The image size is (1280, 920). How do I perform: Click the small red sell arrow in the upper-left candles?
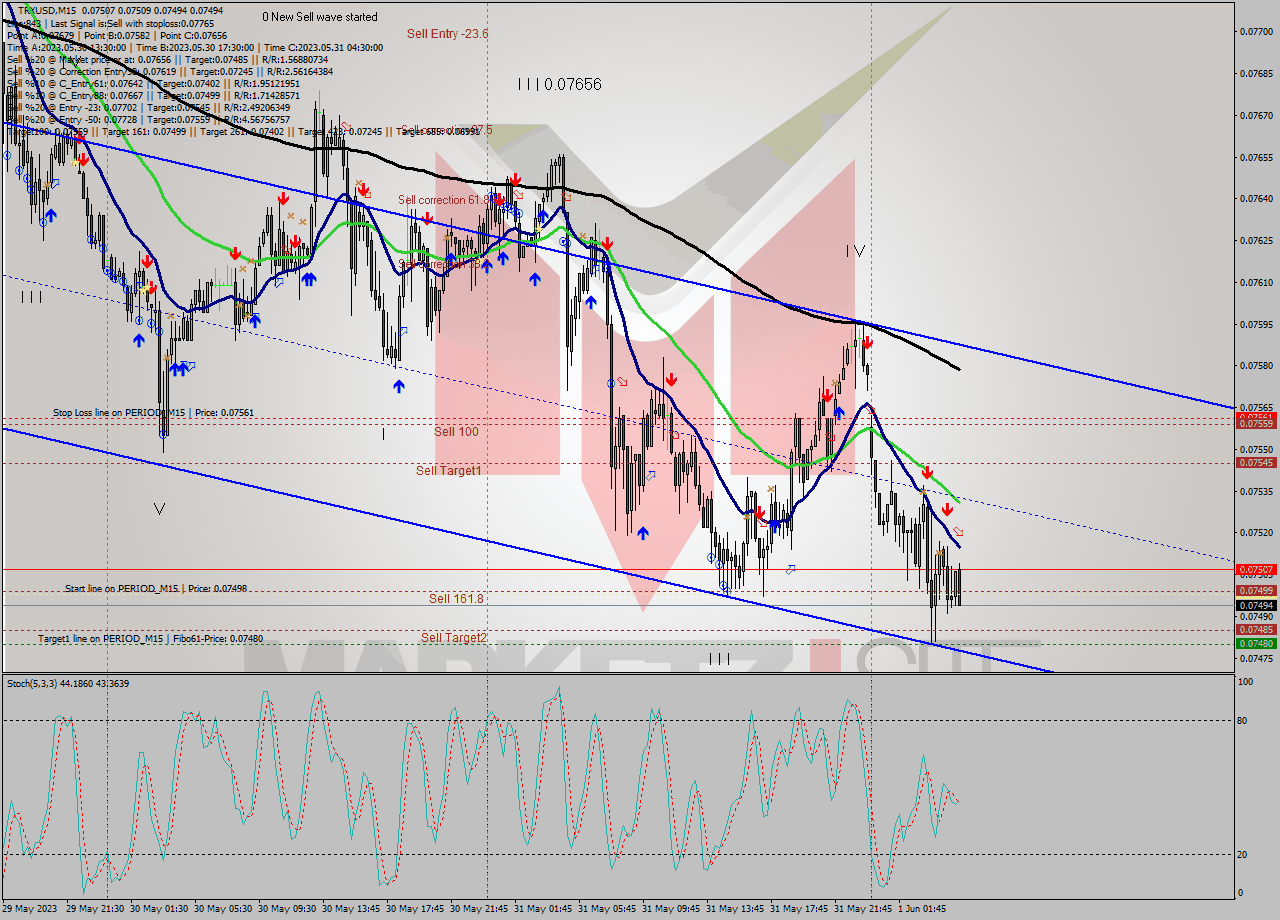point(82,157)
